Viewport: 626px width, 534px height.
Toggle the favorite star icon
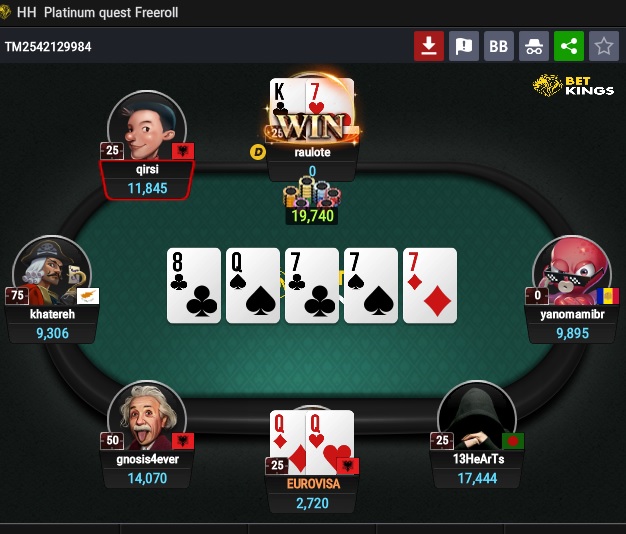tap(604, 46)
